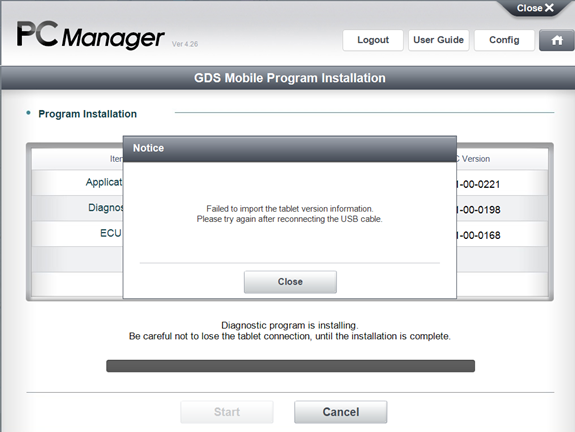The image size is (575, 432).
Task: Click the Version column header
Action: [473, 159]
